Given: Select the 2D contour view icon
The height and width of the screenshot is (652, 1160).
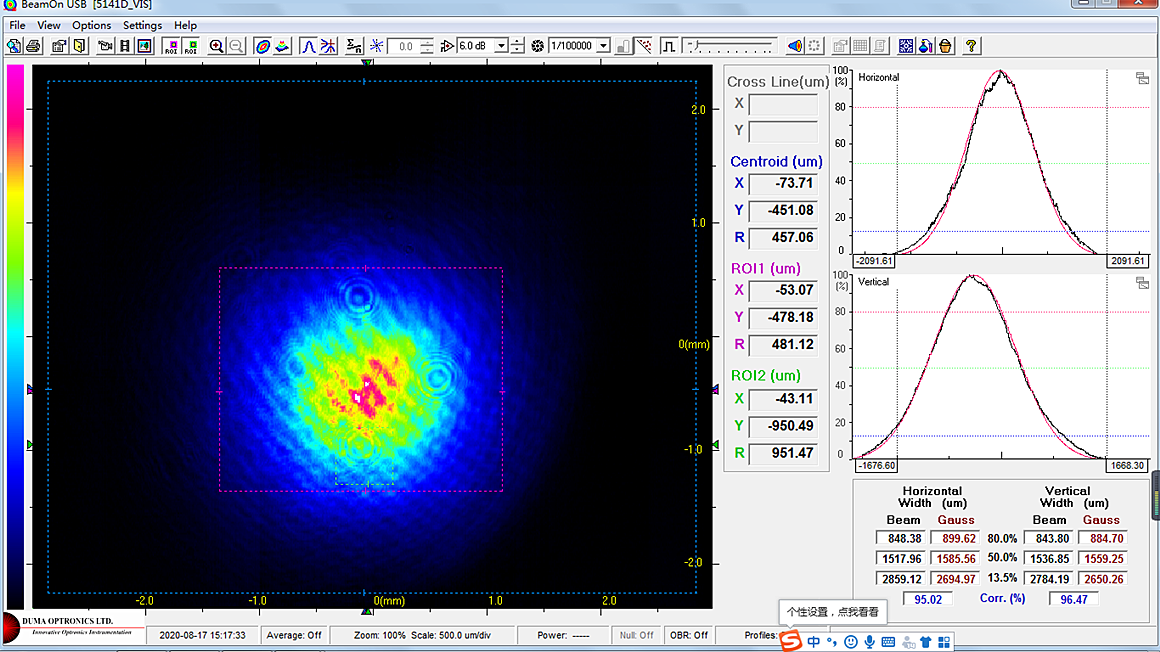Looking at the screenshot, I should click(x=262, y=46).
